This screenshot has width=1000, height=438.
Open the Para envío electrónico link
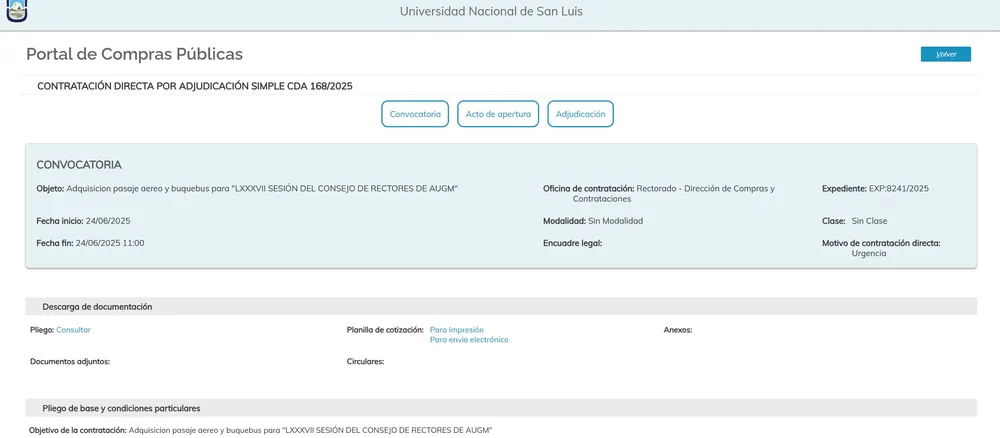click(469, 340)
